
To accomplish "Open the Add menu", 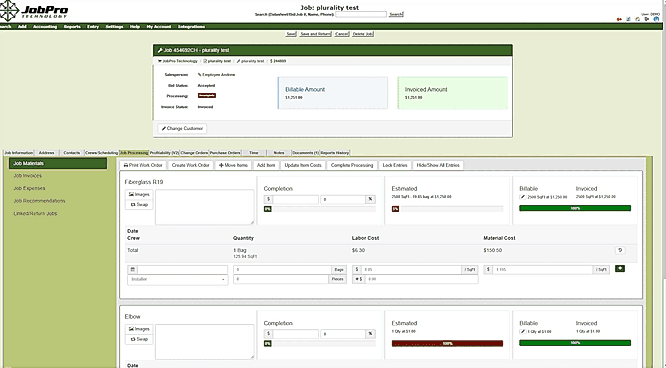I will (x=22, y=26).
